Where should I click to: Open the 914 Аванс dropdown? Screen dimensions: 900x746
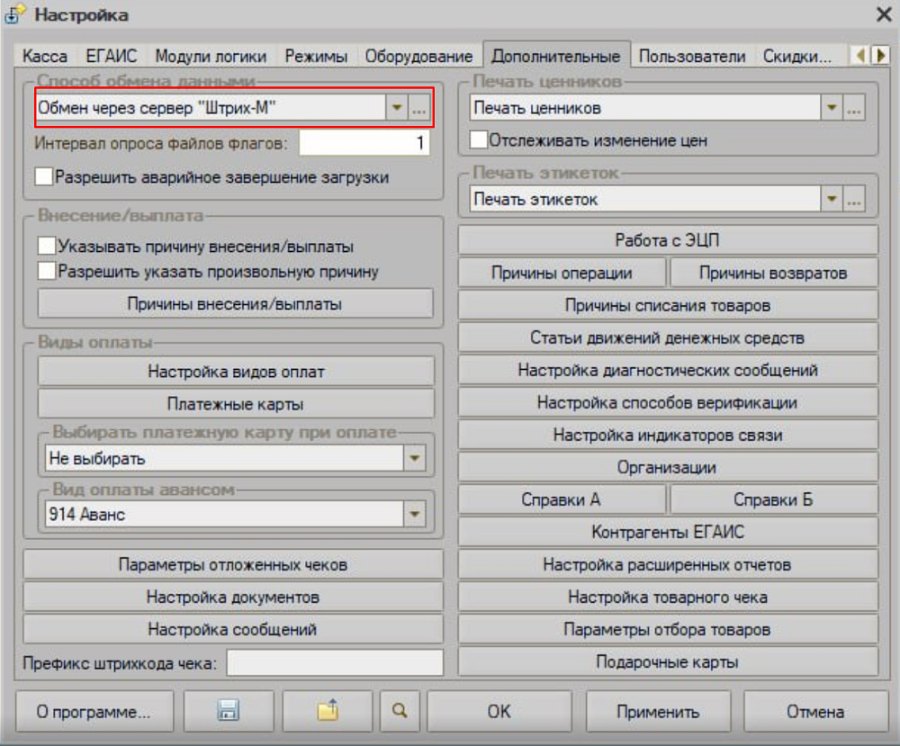click(414, 514)
